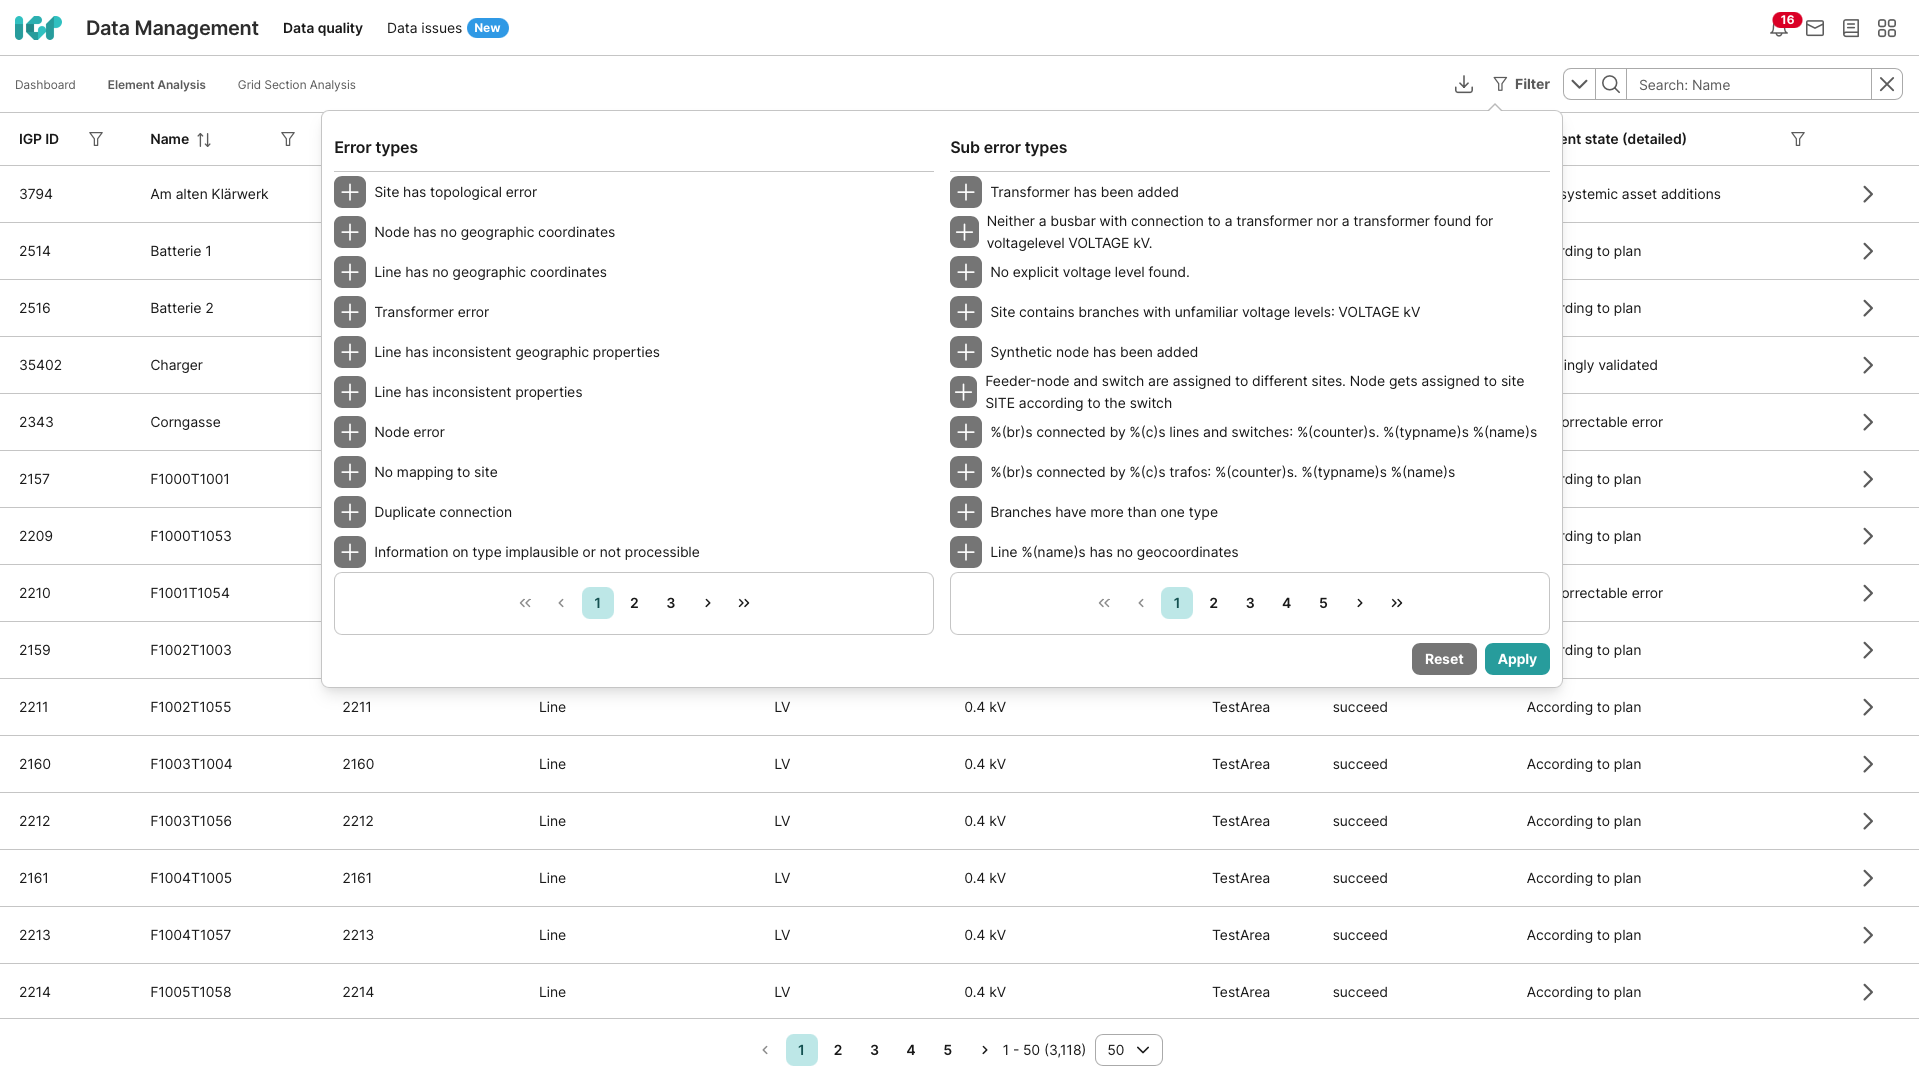The image size is (1919, 1080).
Task: Expand row details for Am alten Klärwerk
Action: [1867, 194]
